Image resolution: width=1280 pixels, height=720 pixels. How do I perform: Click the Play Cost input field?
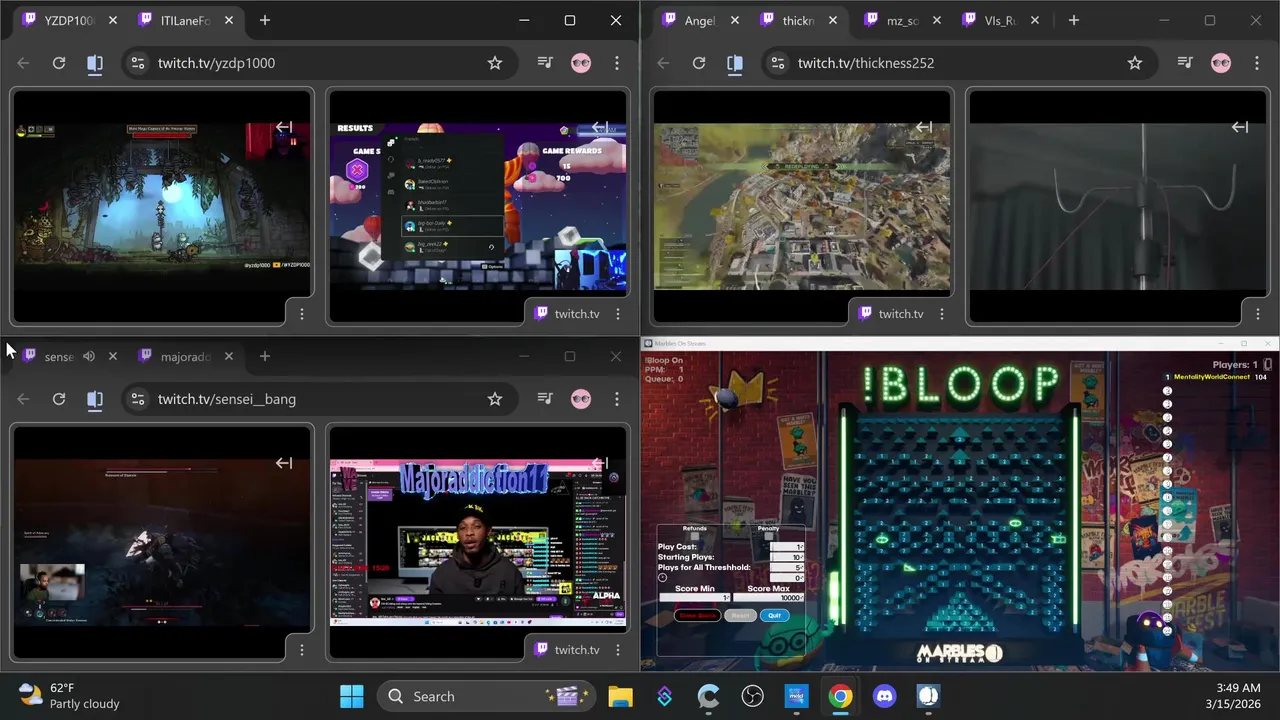[x=787, y=547]
